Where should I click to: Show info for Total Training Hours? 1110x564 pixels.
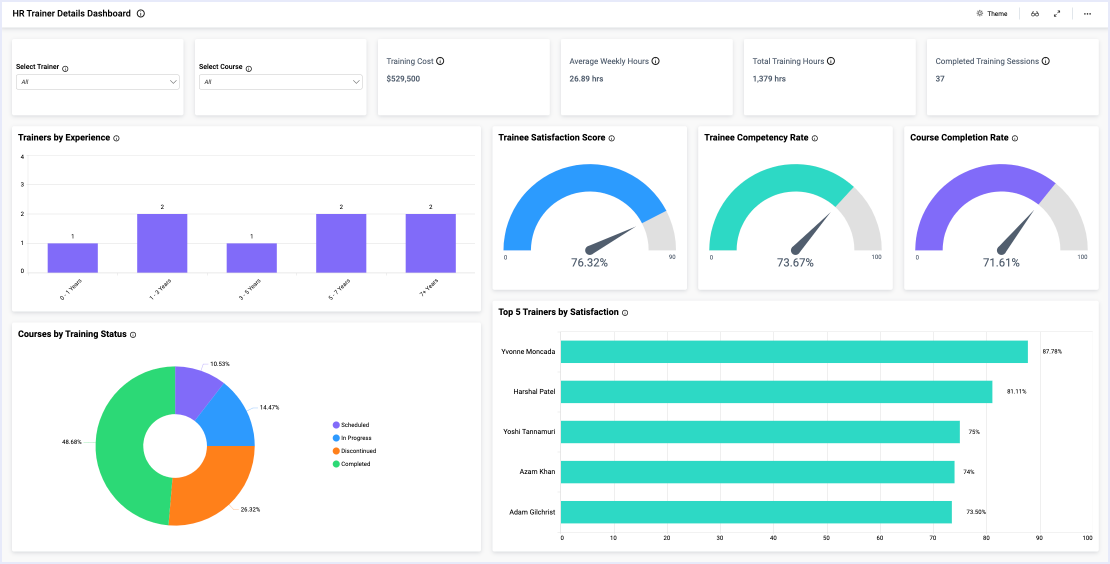tap(831, 61)
